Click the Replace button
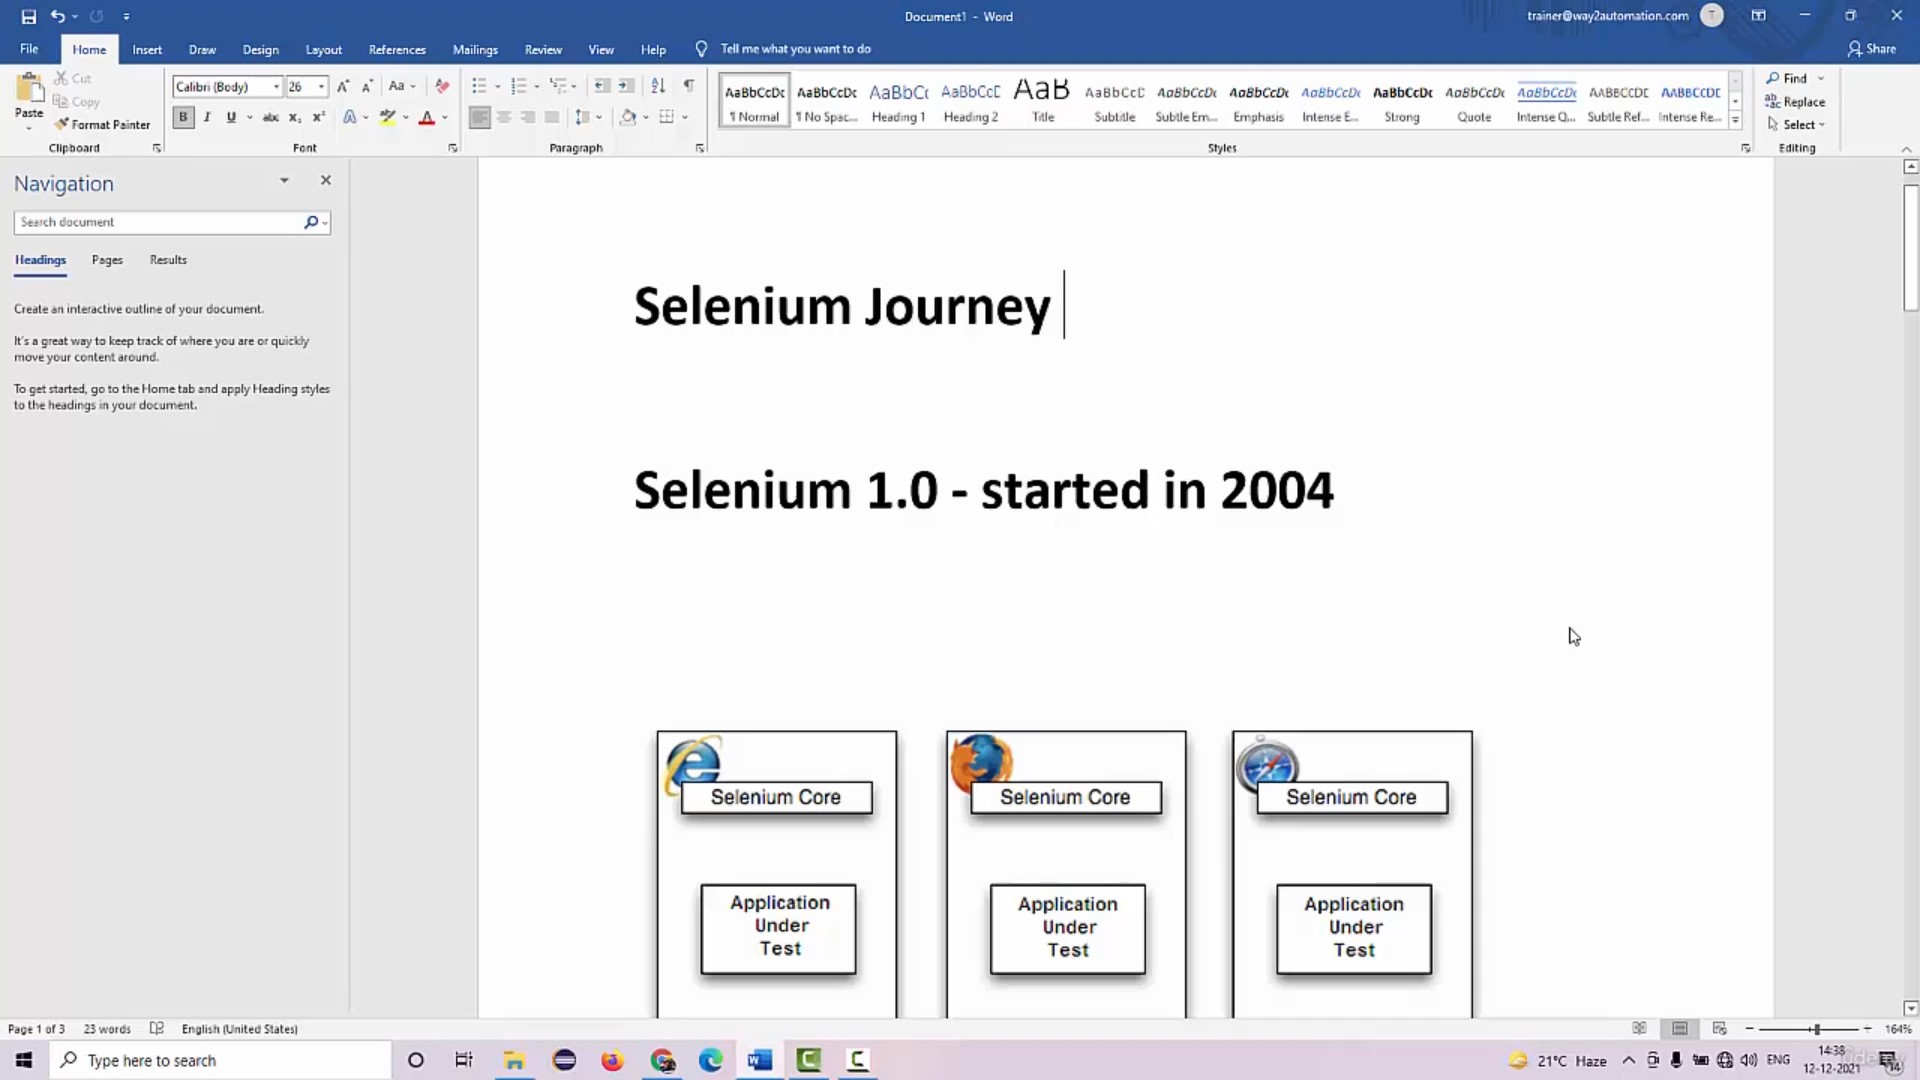The width and height of the screenshot is (1920, 1080). click(x=1795, y=101)
